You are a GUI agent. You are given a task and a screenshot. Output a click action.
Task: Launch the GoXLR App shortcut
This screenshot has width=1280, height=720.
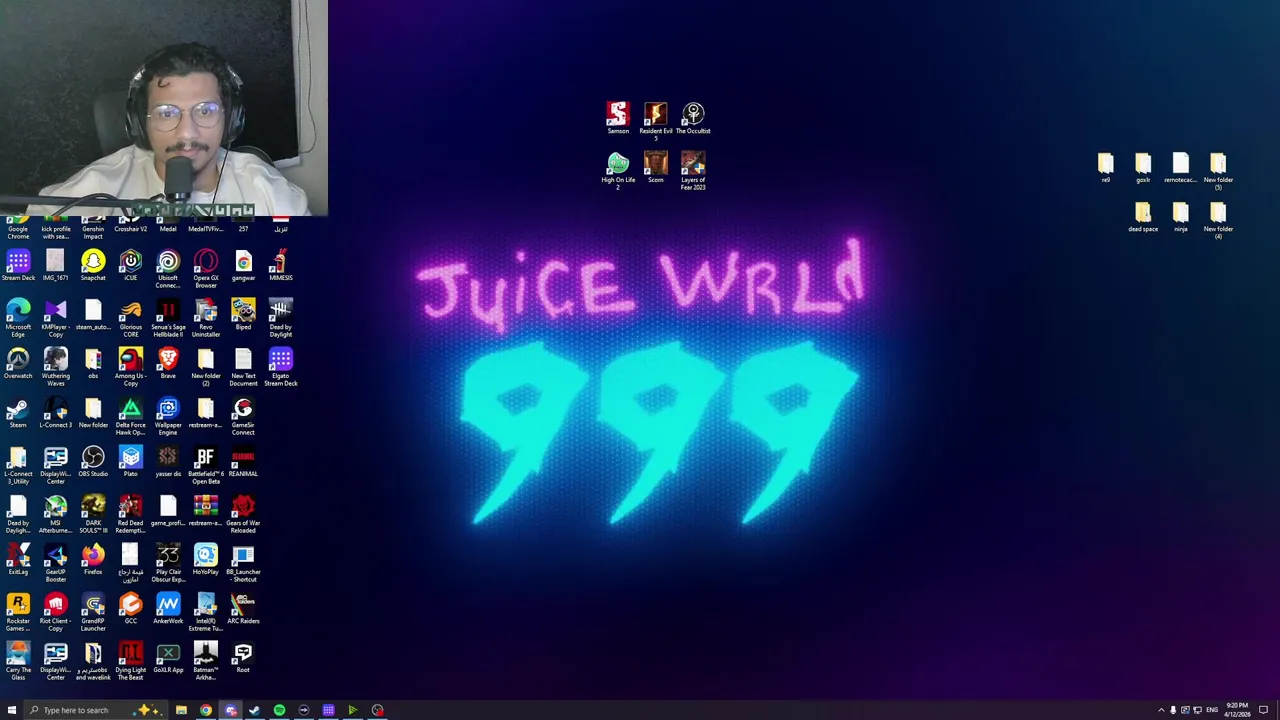pyautogui.click(x=168, y=658)
